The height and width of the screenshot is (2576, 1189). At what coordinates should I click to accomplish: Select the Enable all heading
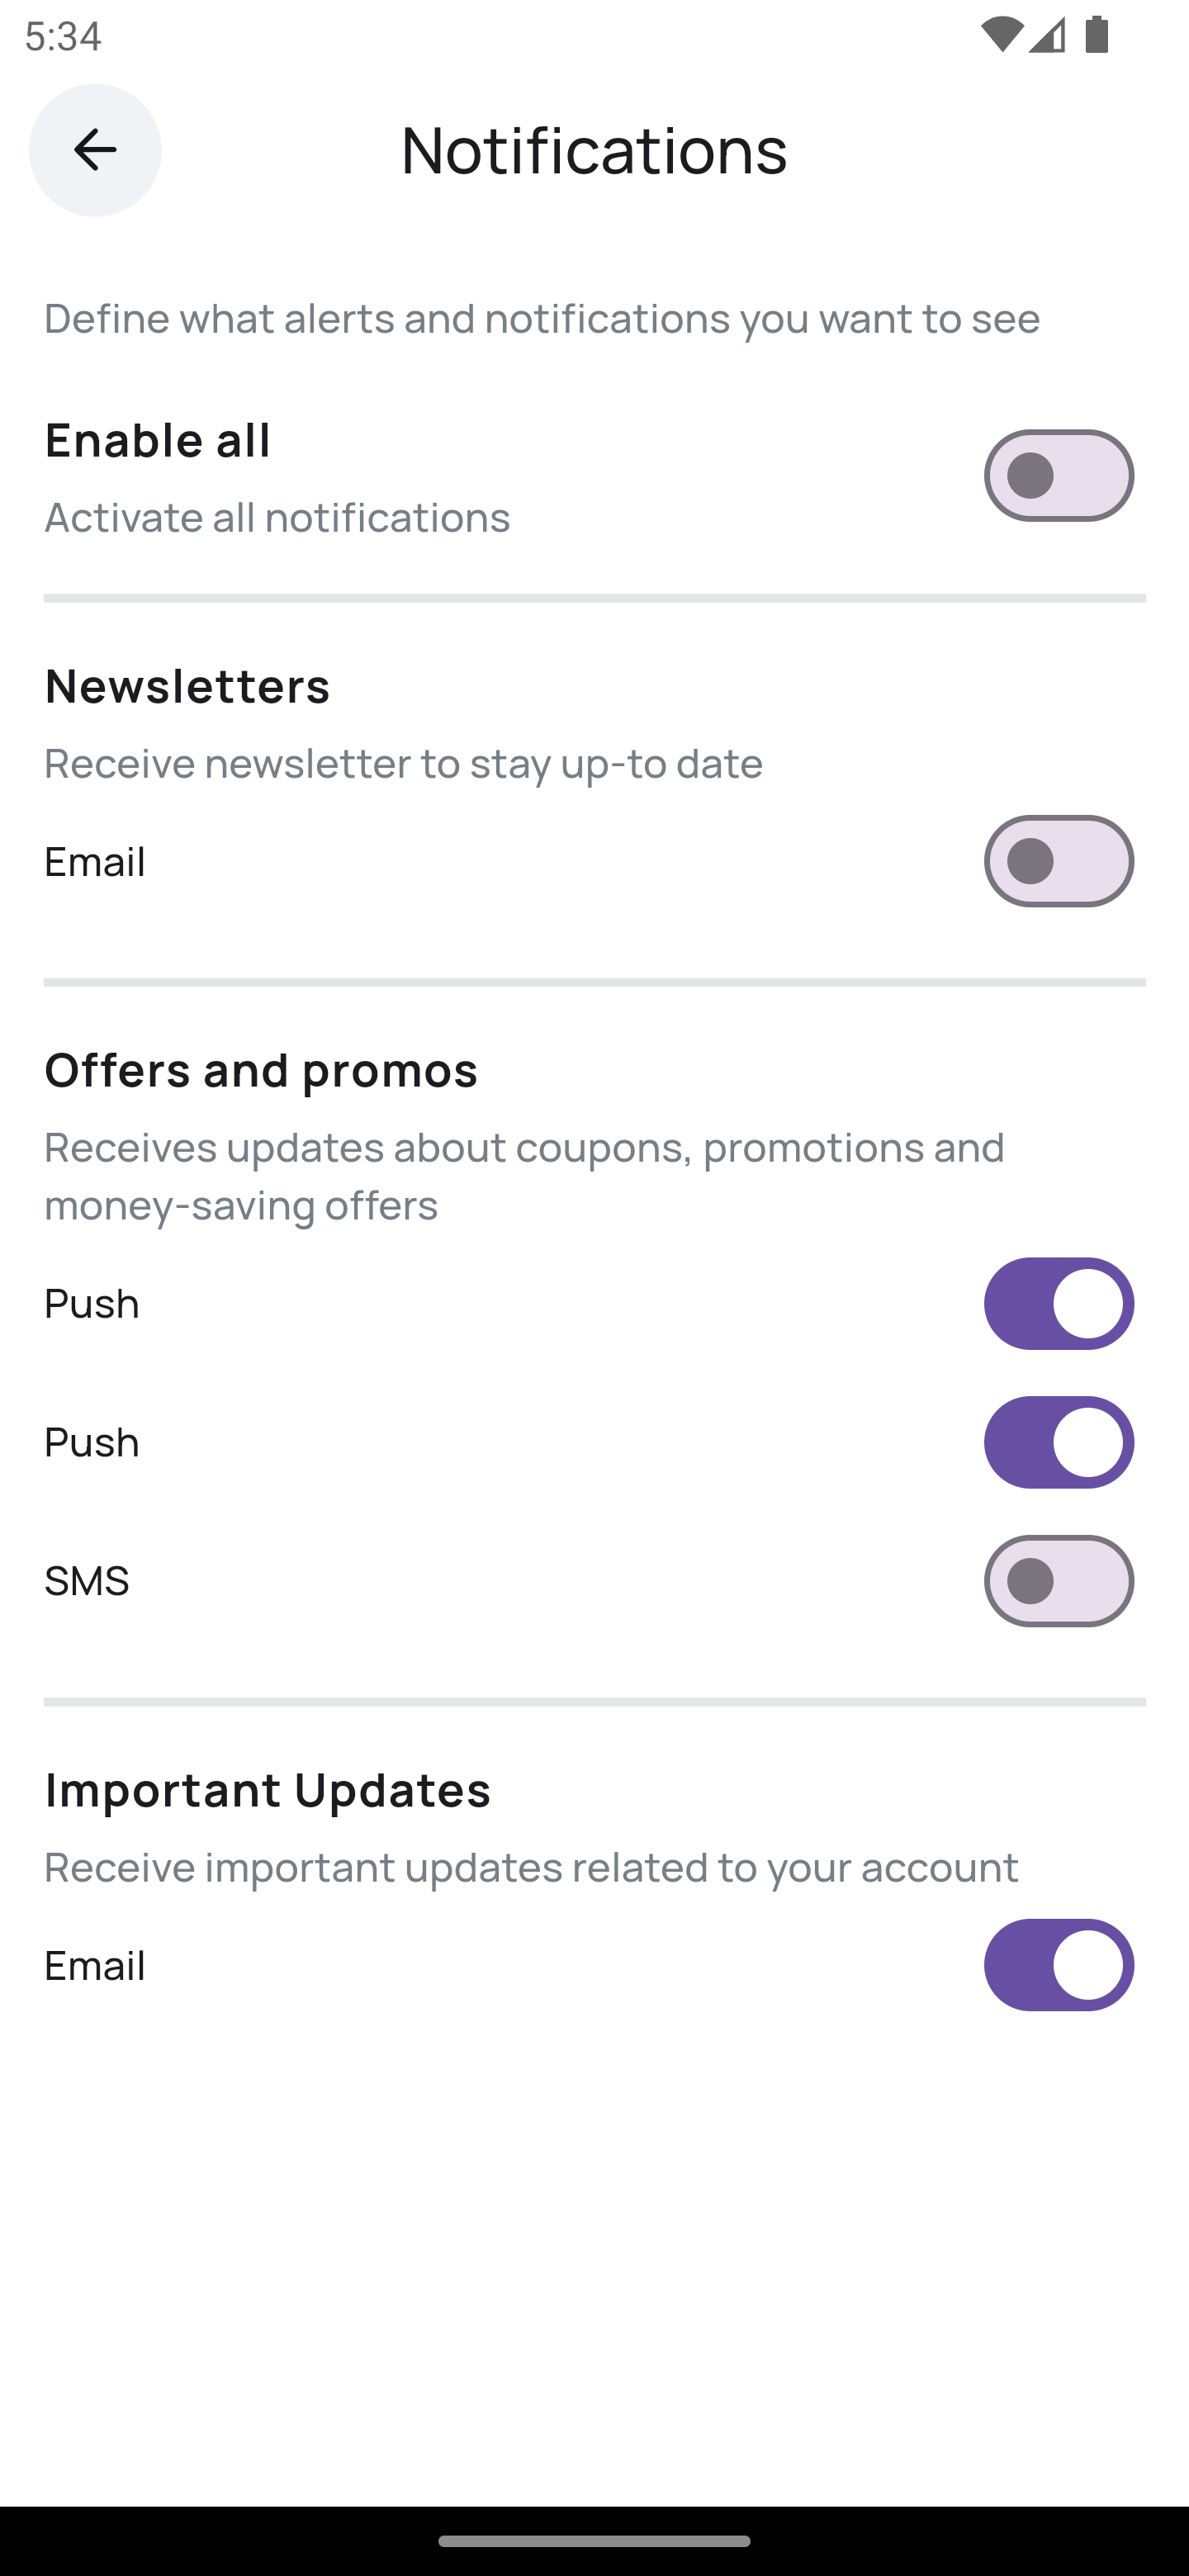(156, 439)
